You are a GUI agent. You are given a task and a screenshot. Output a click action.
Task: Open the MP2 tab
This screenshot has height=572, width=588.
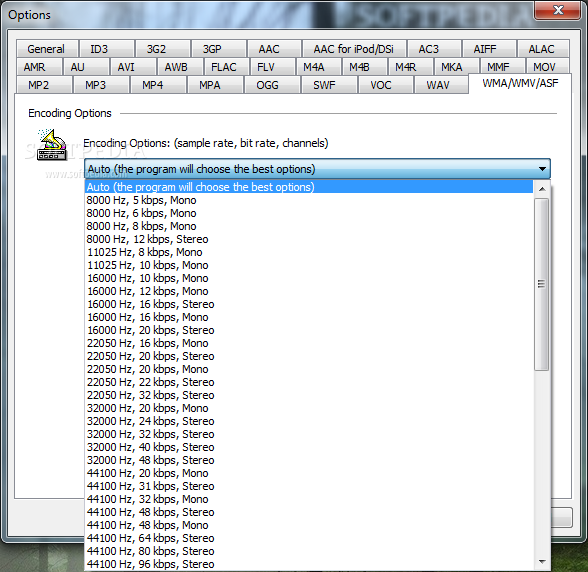44,85
